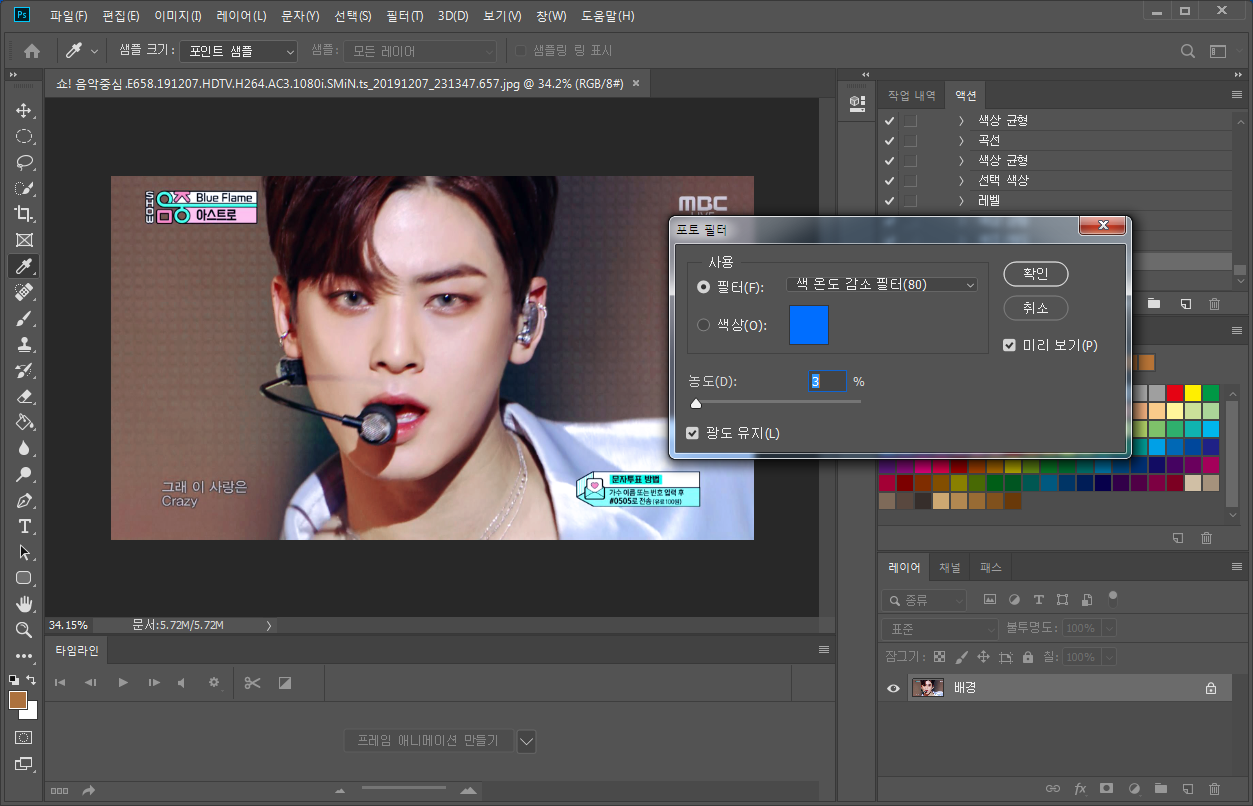This screenshot has width=1253, height=806.
Task: Expand the 곡선 action
Action: pos(961,140)
